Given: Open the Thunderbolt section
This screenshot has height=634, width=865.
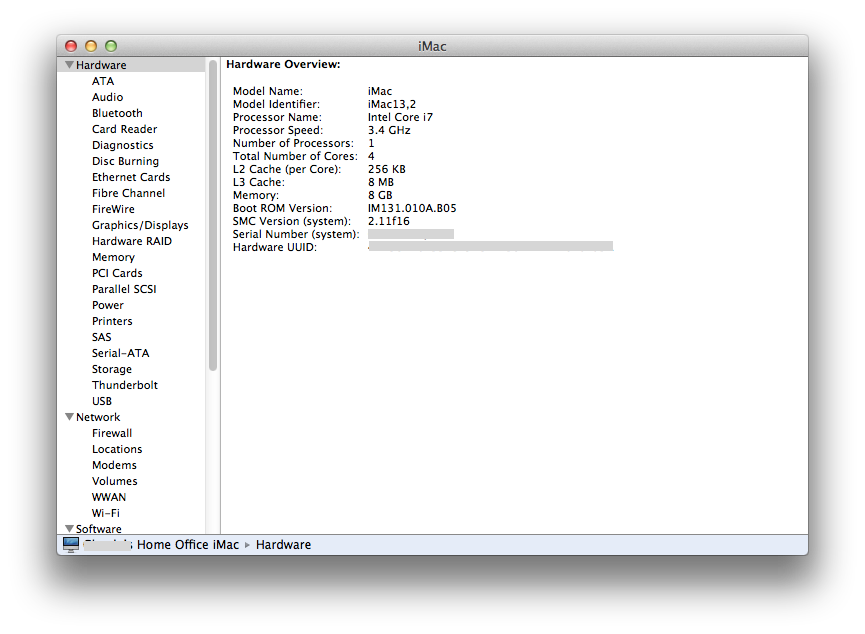Looking at the screenshot, I should pyautogui.click(x=125, y=385).
